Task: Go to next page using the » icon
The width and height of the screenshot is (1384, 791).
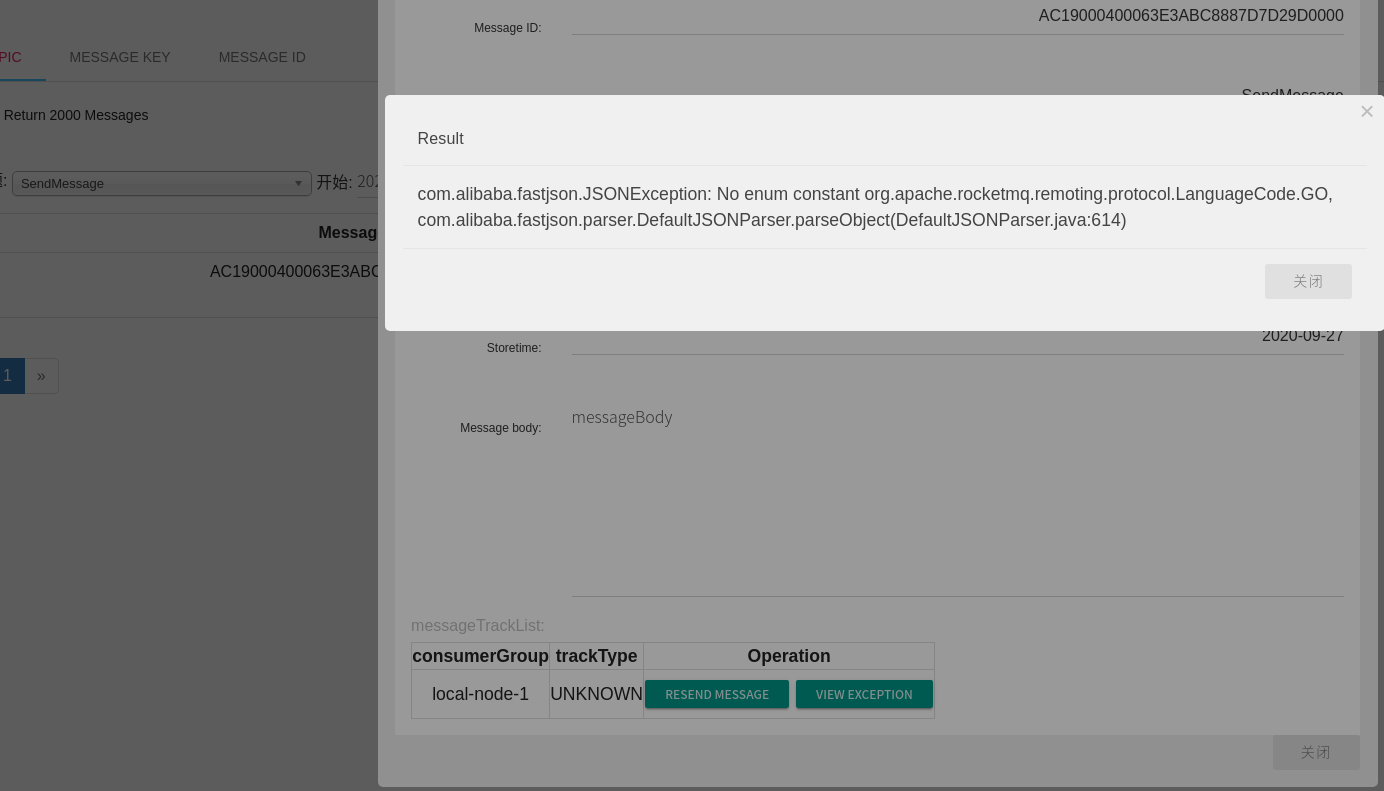Action: click(x=41, y=376)
